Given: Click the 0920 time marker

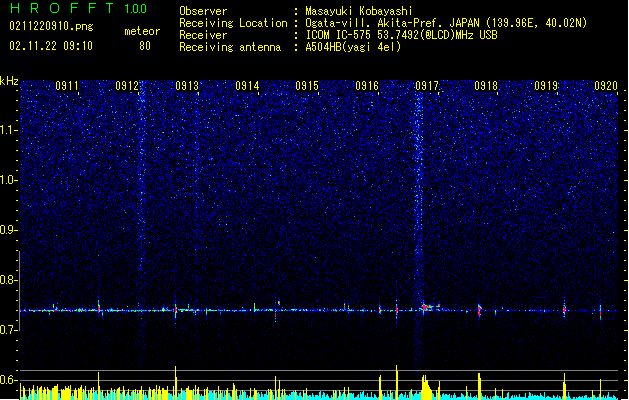Looking at the screenshot, I should 606,86.
